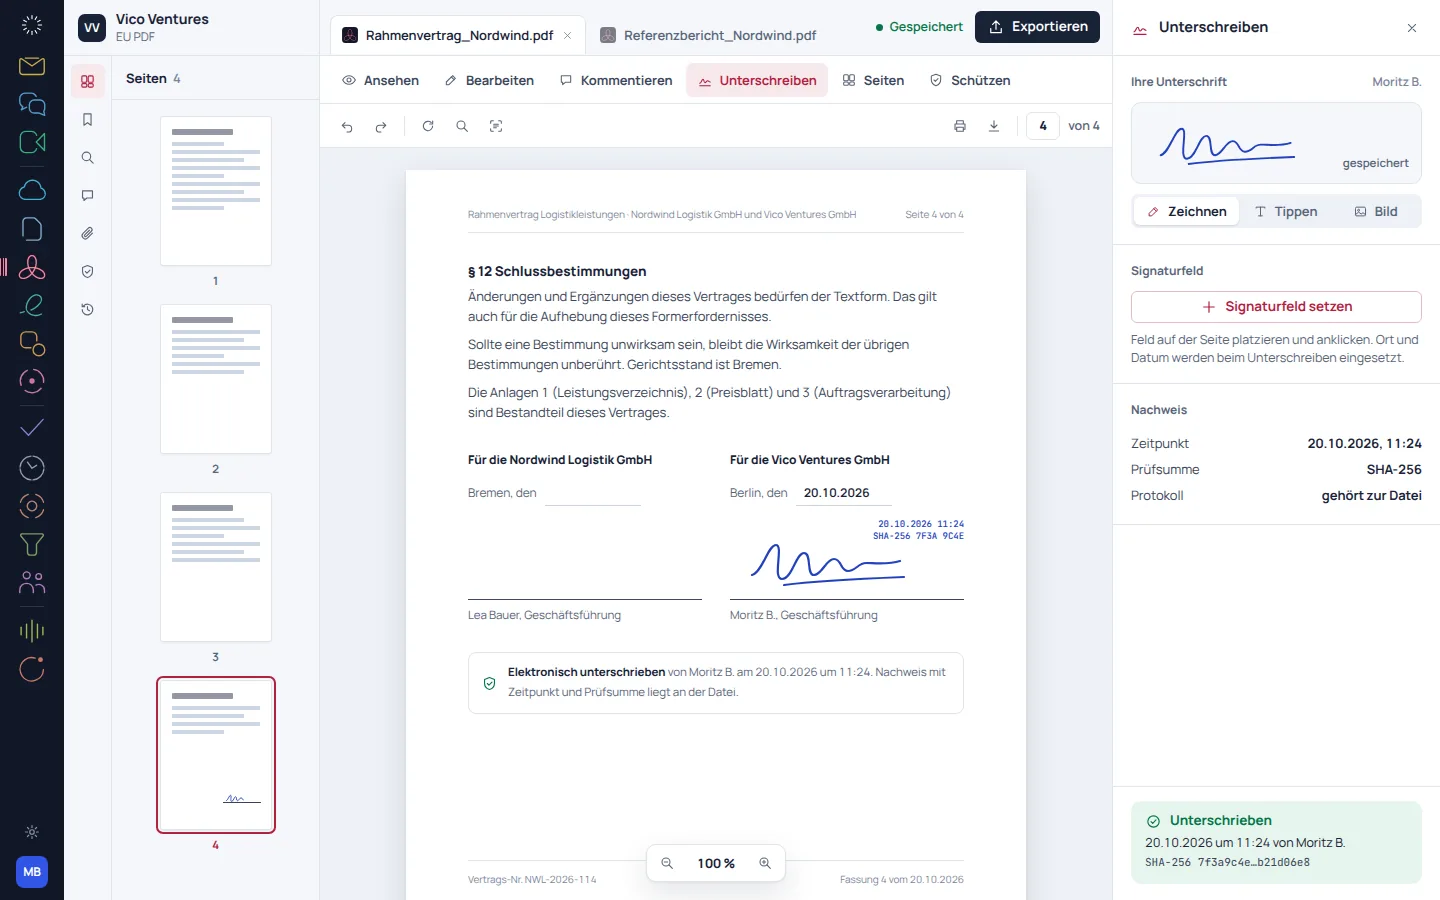Viewport: 1440px width, 900px height.
Task: Click the text scan icon in the toolbar
Action: pyautogui.click(x=496, y=126)
